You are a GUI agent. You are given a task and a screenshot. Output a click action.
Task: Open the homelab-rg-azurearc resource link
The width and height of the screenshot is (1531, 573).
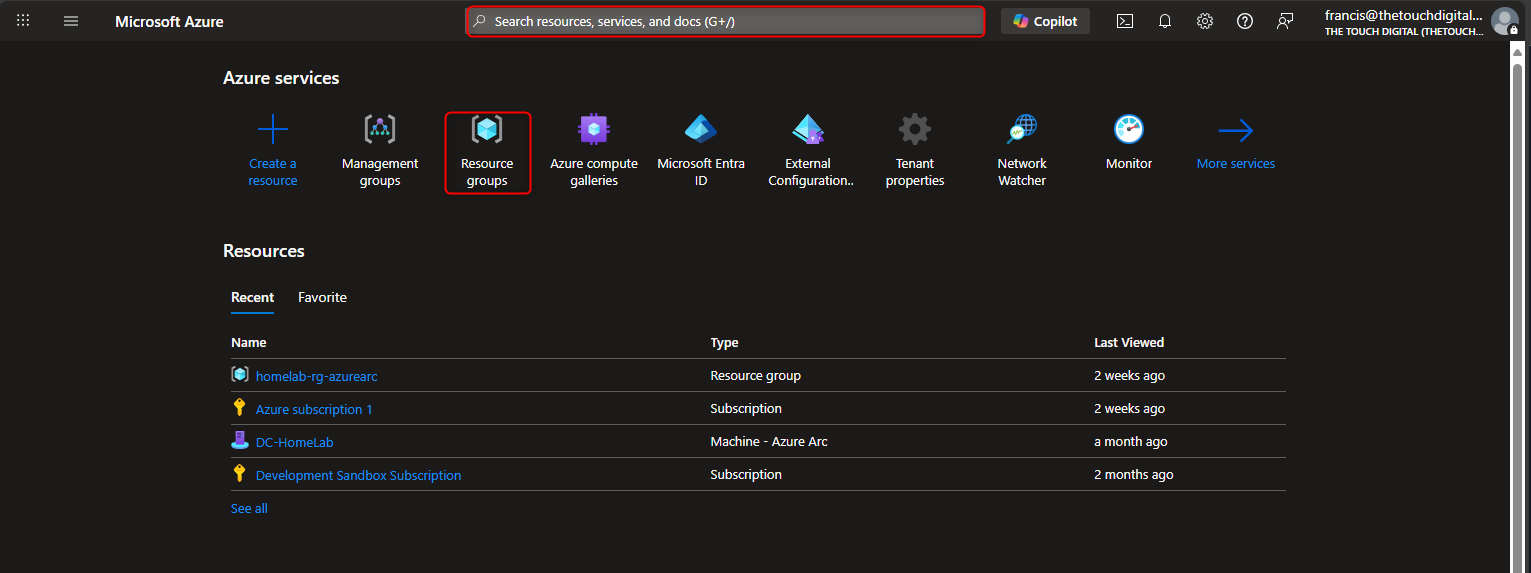coord(316,376)
